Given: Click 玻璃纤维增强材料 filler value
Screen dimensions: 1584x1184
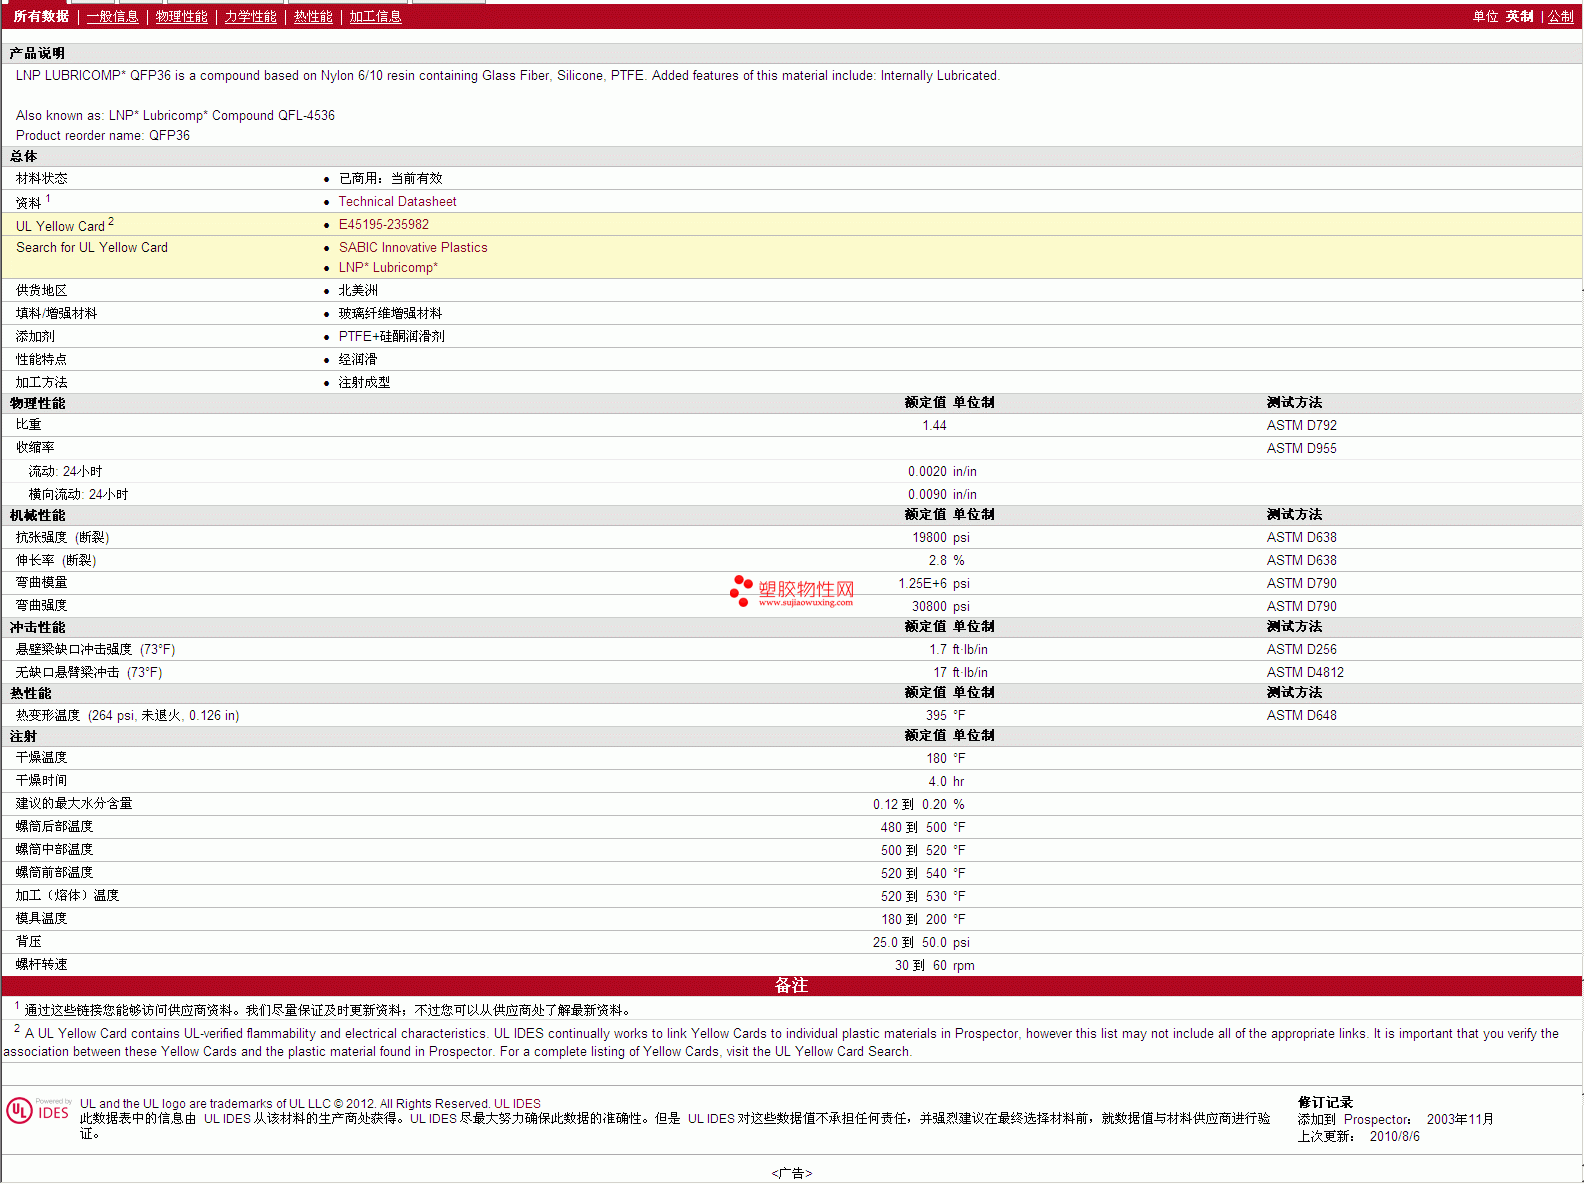Looking at the screenshot, I should tap(390, 314).
